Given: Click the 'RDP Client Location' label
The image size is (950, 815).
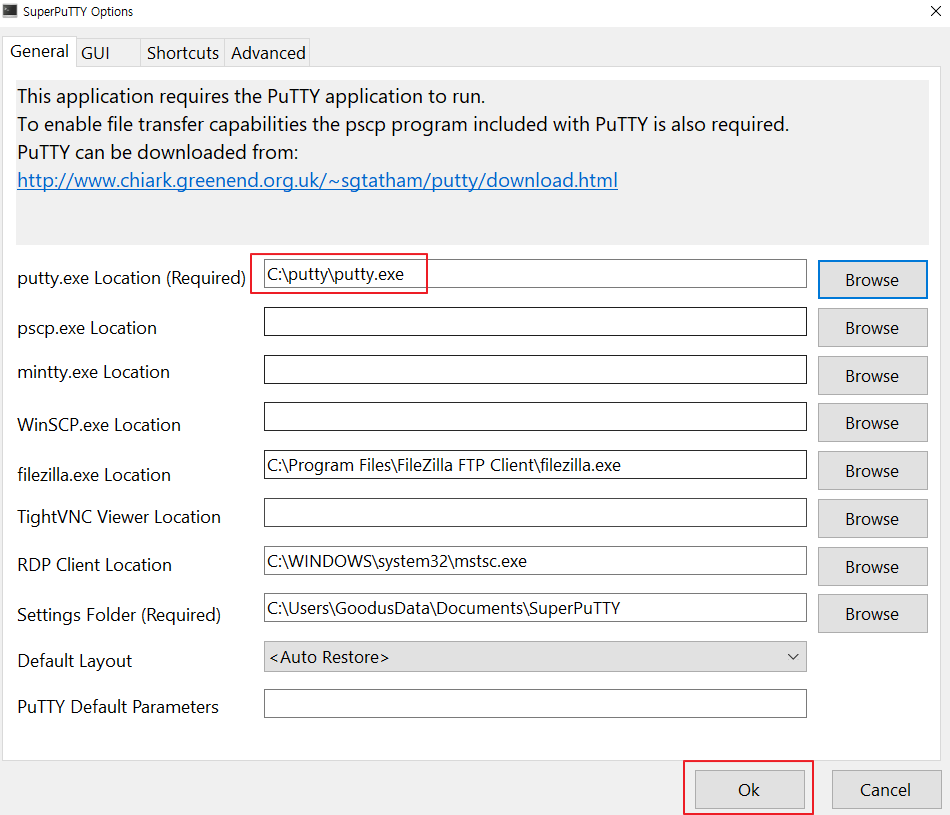Looking at the screenshot, I should pos(95,565).
